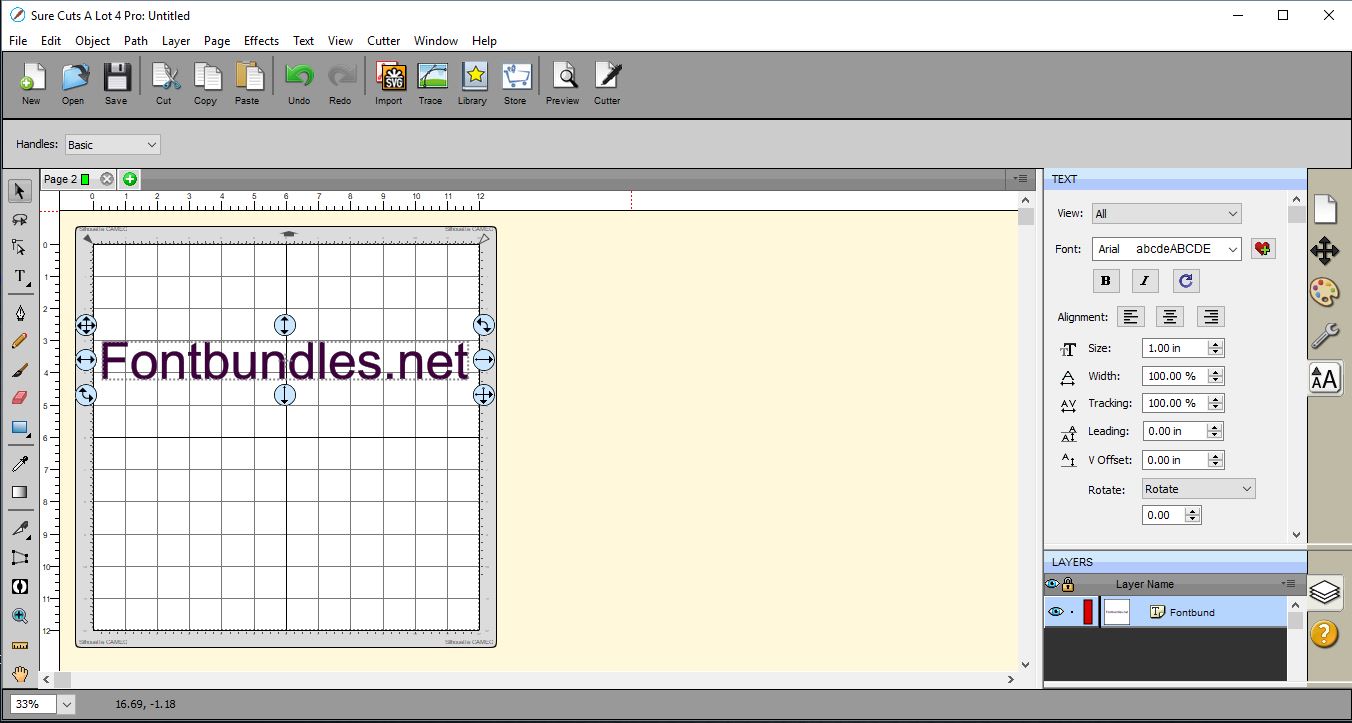This screenshot has height=723, width=1352.
Task: Select the Ruler measure tool
Action: [20, 646]
